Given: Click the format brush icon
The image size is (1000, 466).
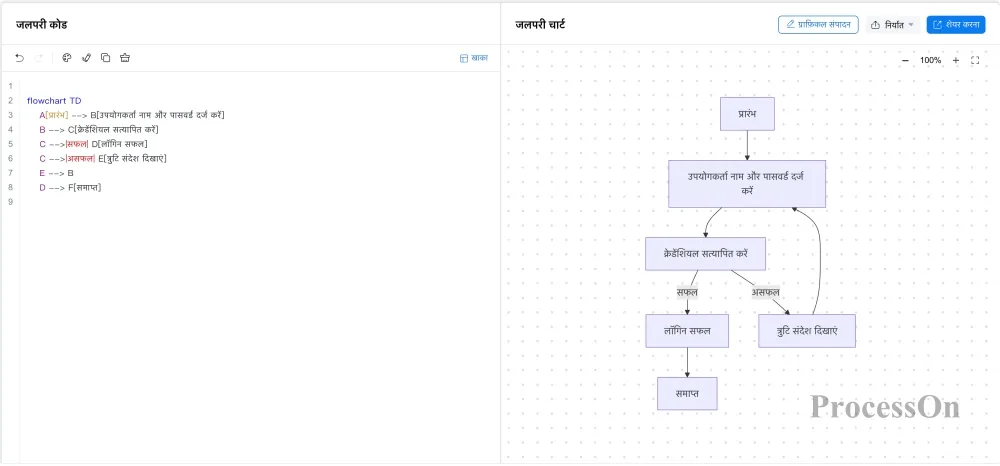Looking at the screenshot, I should click(87, 58).
